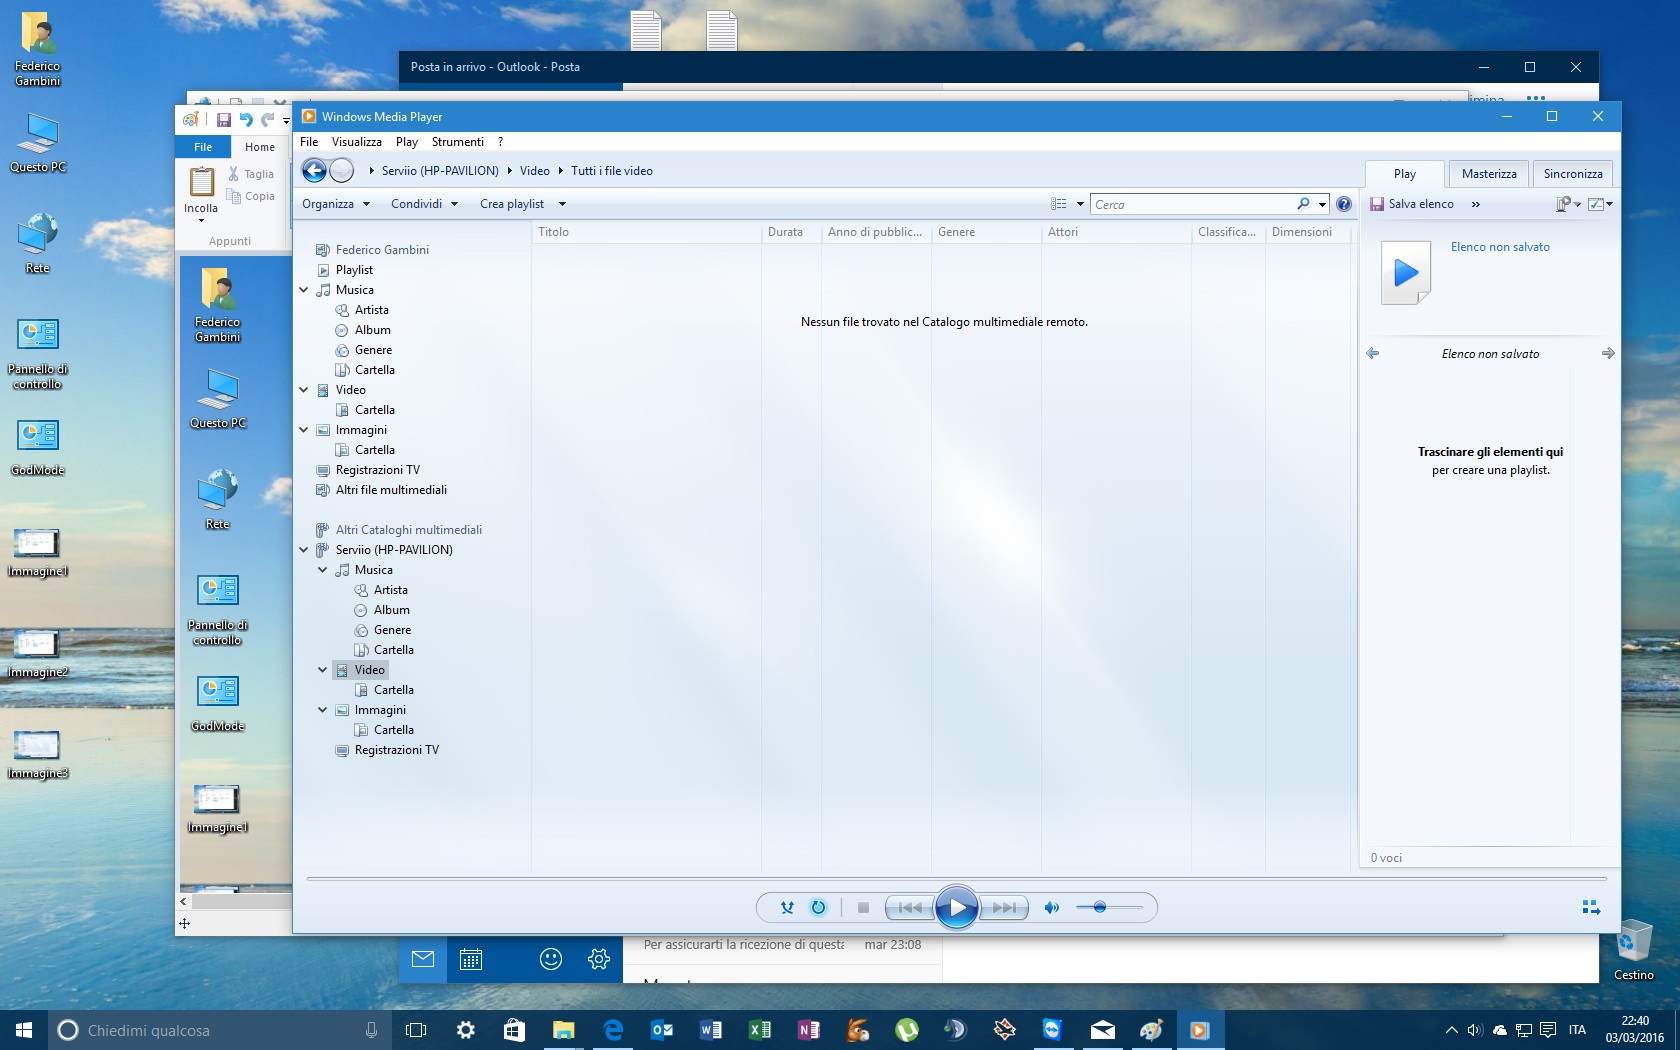
Task: Select Altri Cataloghi multimediali item
Action: tap(408, 530)
